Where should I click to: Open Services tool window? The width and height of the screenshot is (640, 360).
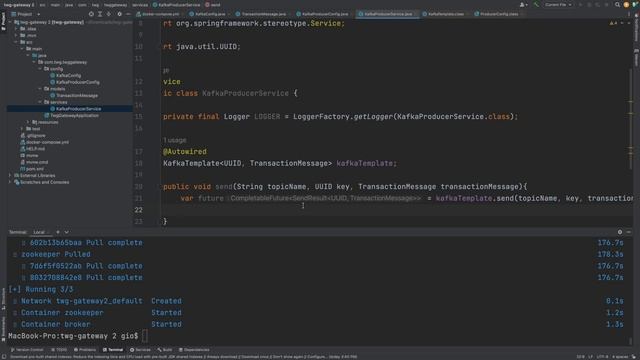[x=140, y=350]
